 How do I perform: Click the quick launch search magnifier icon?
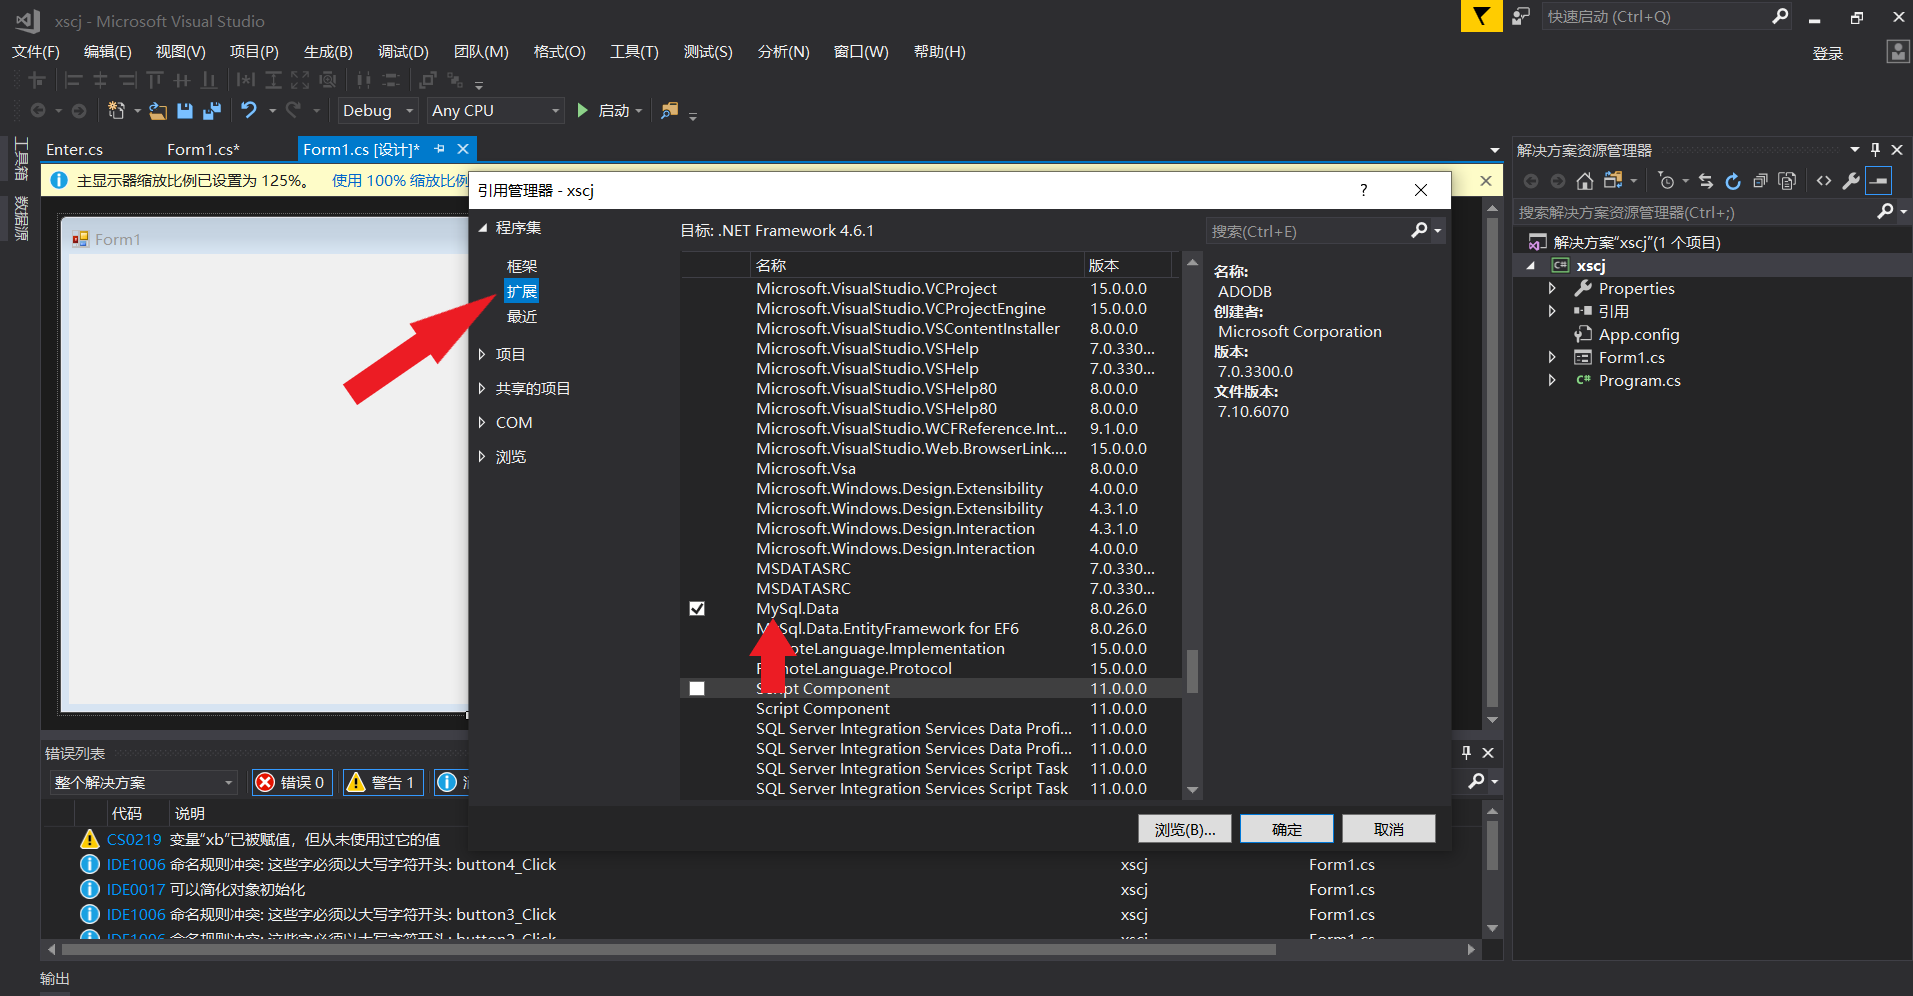[1780, 16]
